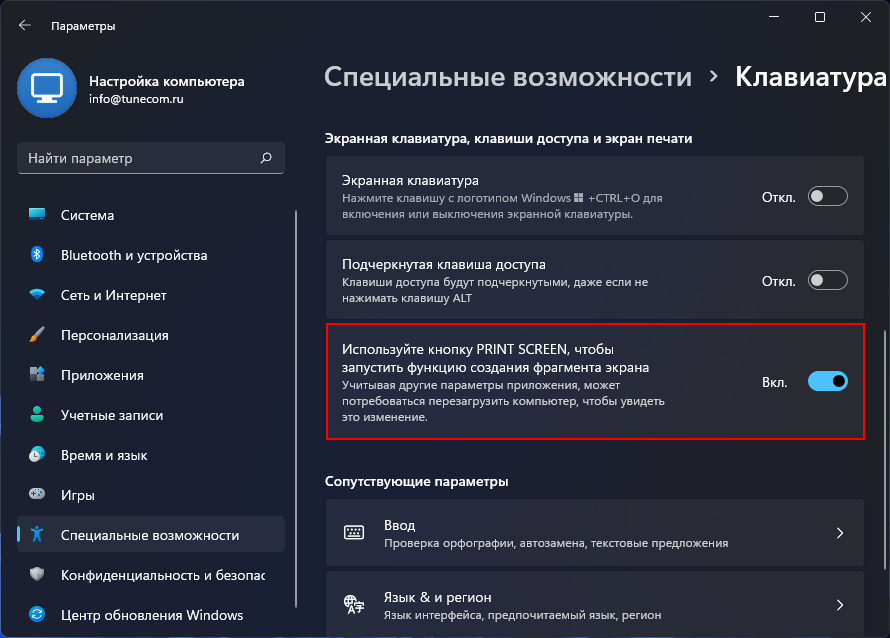Click the search magnifier icon
890x638 pixels.
[x=266, y=158]
